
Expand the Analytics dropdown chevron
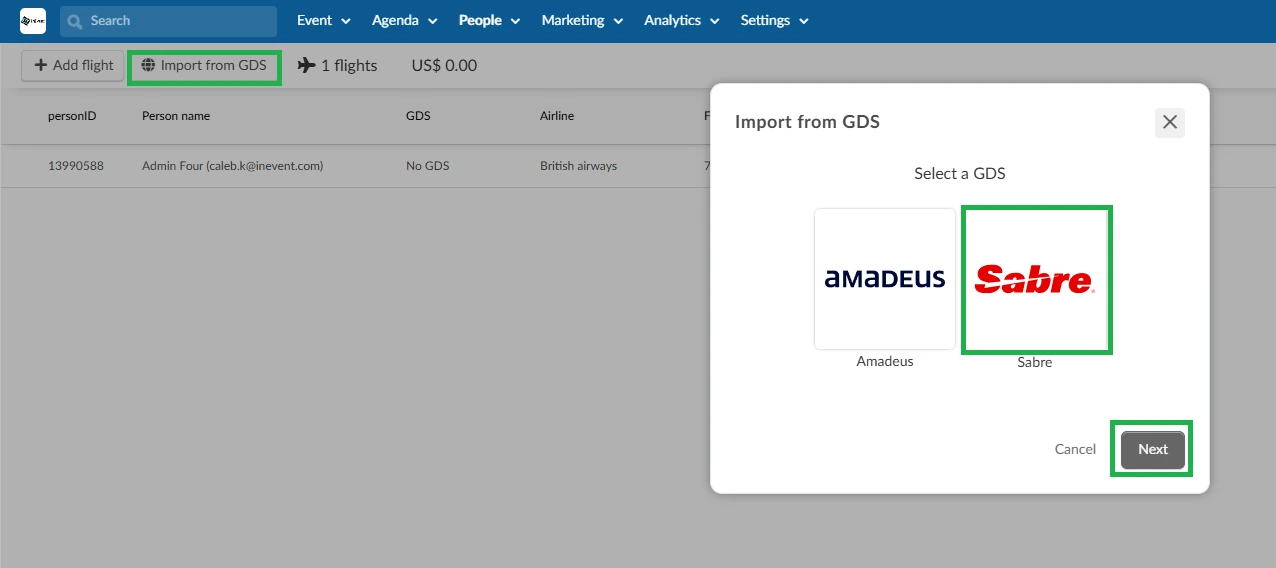(x=716, y=21)
